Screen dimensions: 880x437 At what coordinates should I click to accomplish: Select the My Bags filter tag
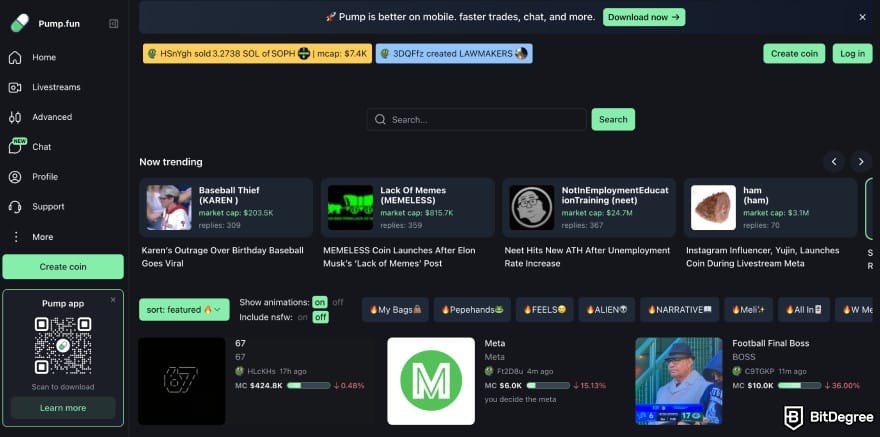[395, 310]
